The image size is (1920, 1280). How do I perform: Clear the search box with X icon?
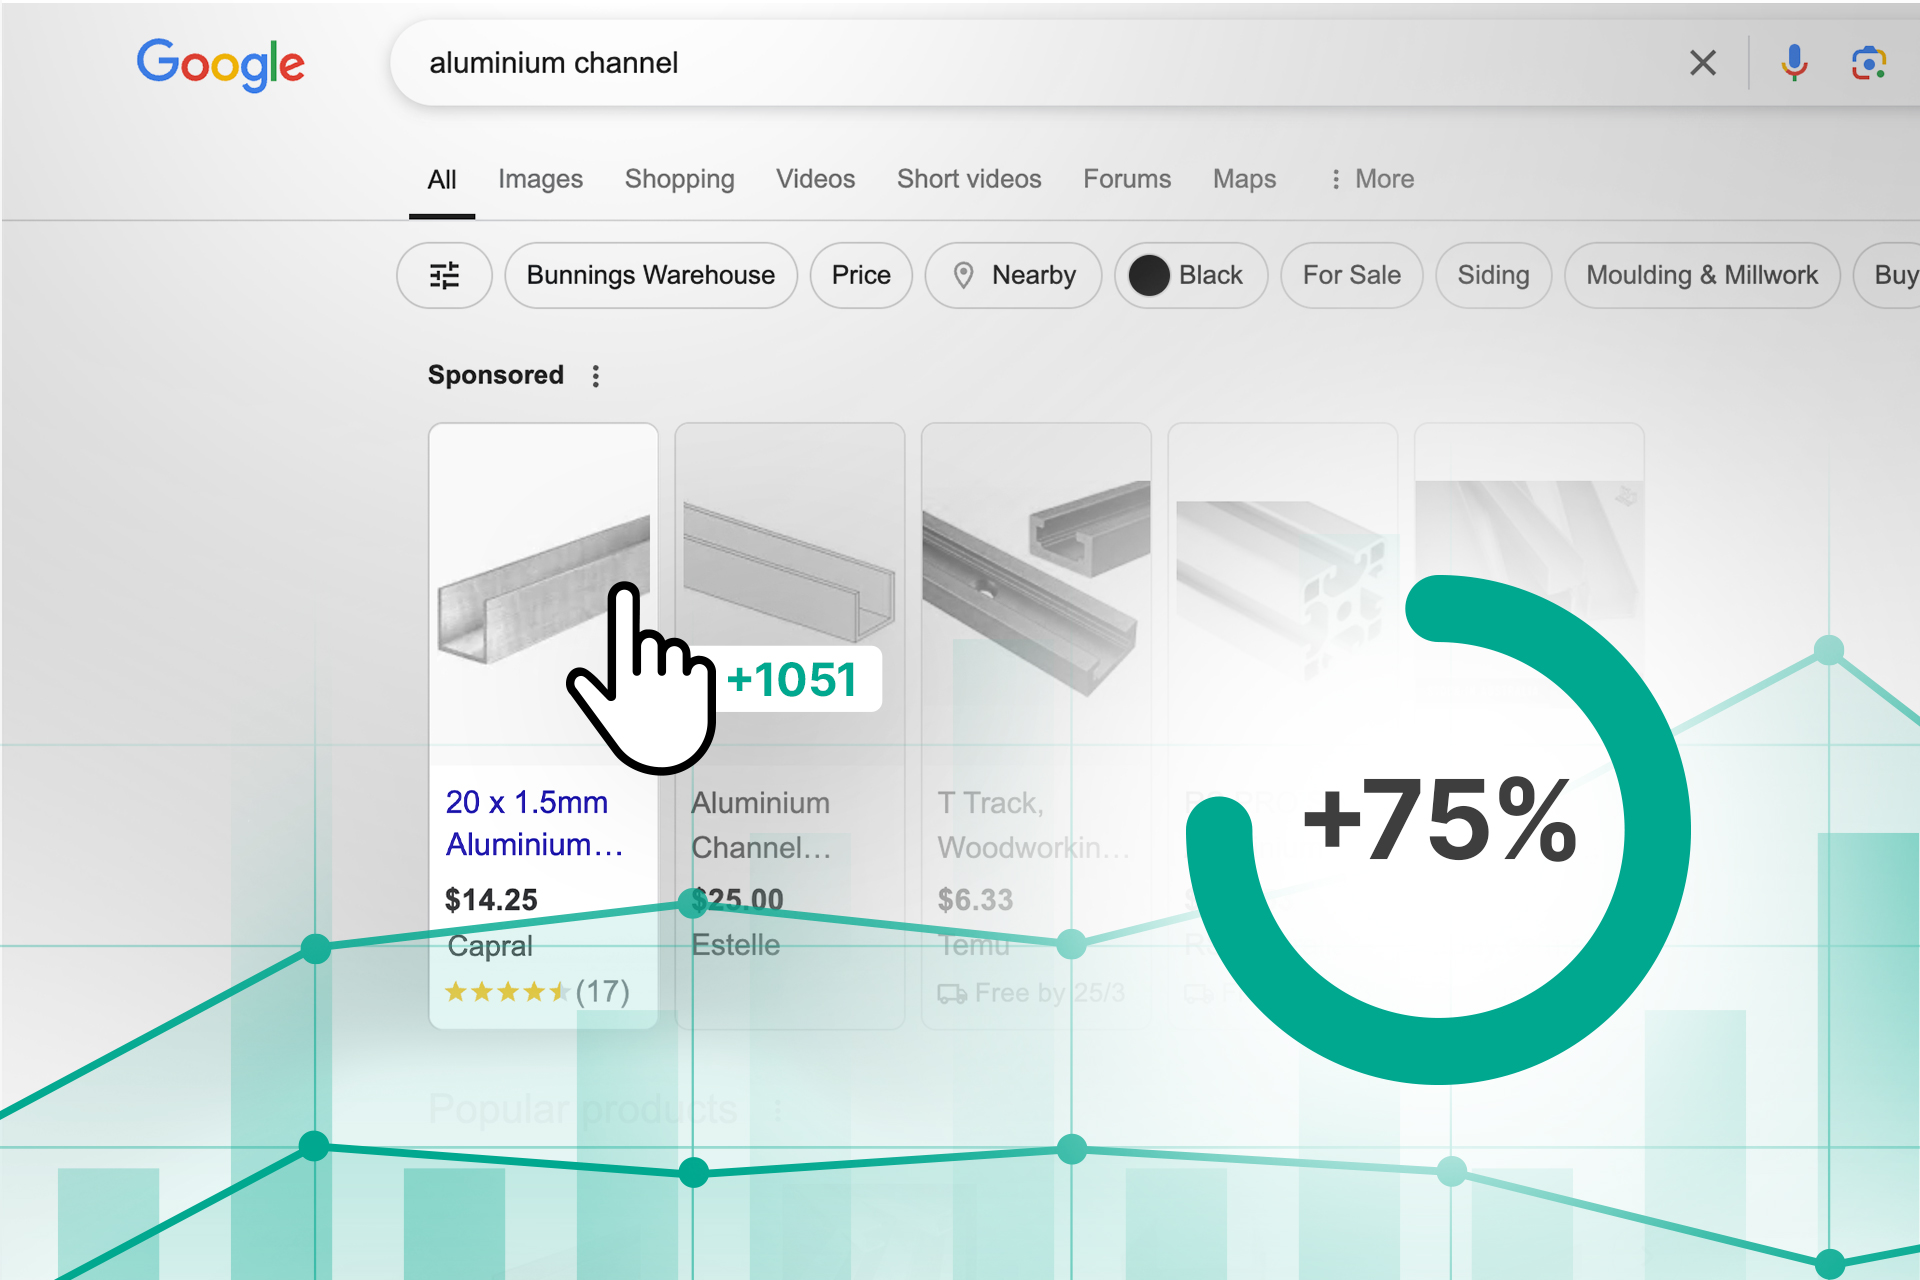1702,63
